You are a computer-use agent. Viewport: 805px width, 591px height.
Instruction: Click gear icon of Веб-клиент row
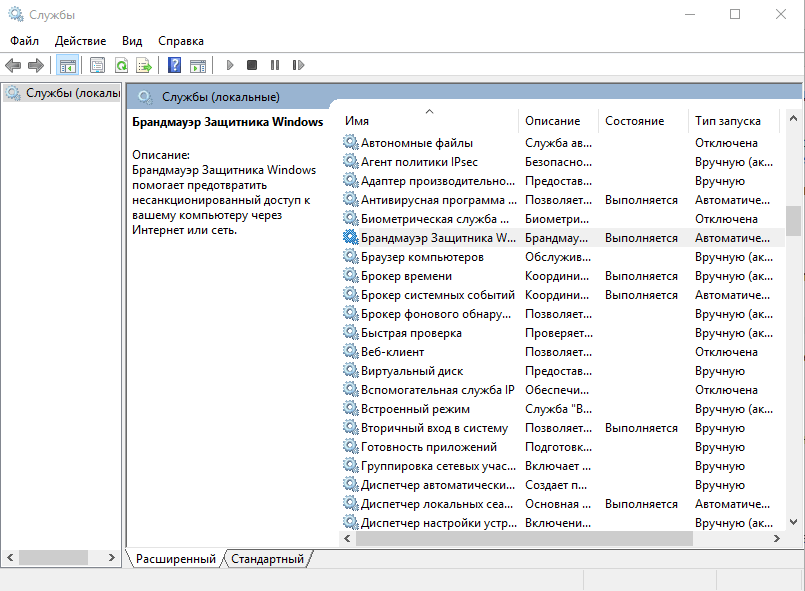pos(350,352)
